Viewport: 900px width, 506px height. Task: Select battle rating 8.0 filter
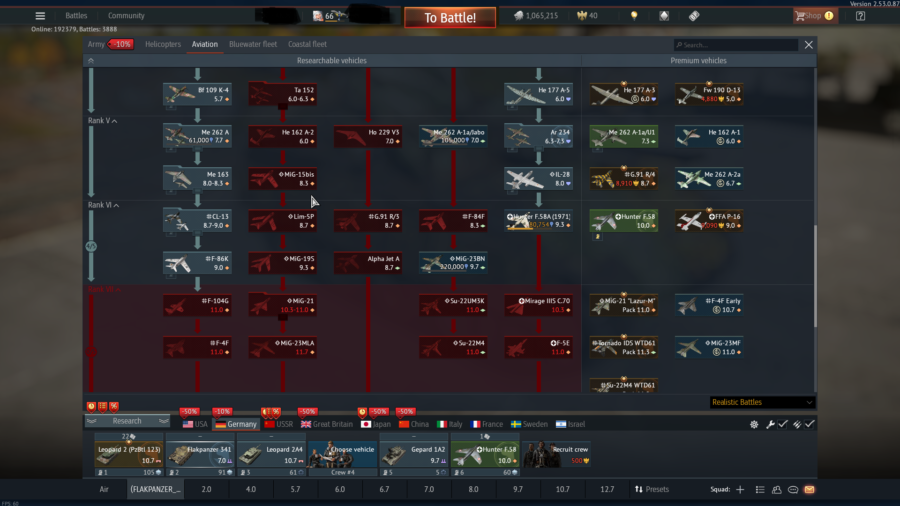(x=473, y=490)
